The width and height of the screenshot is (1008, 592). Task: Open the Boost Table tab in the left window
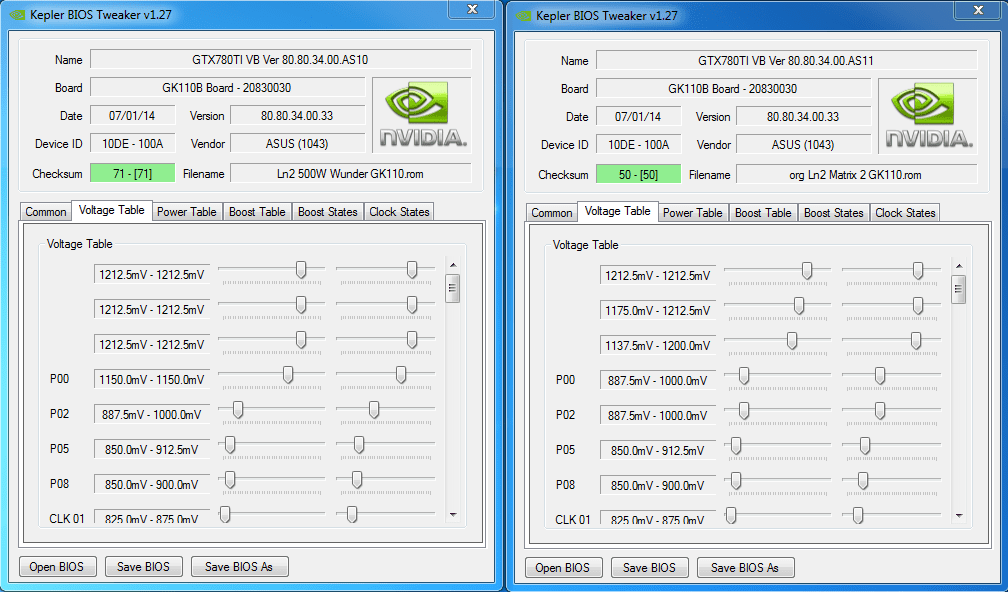click(x=257, y=211)
